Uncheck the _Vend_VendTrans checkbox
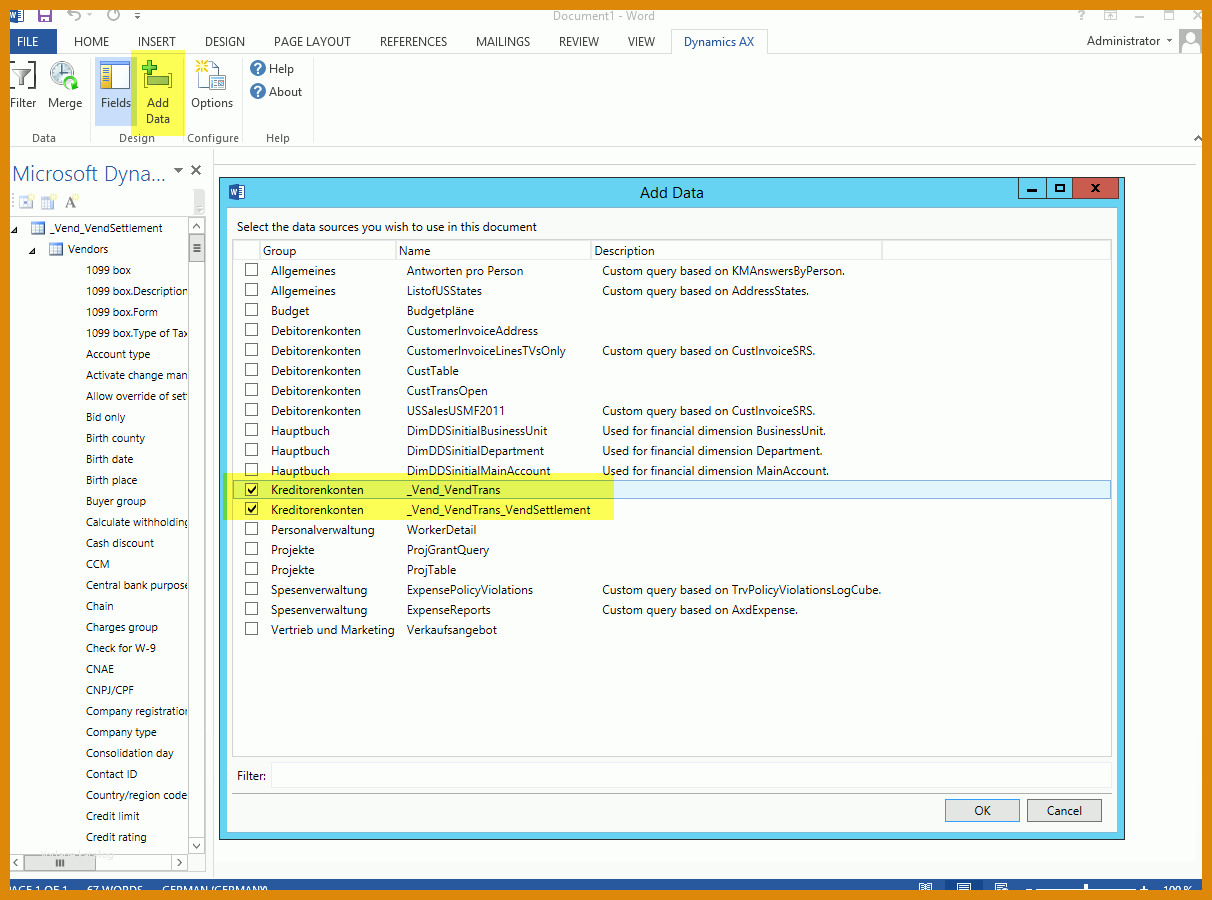This screenshot has width=1212, height=900. pos(252,490)
